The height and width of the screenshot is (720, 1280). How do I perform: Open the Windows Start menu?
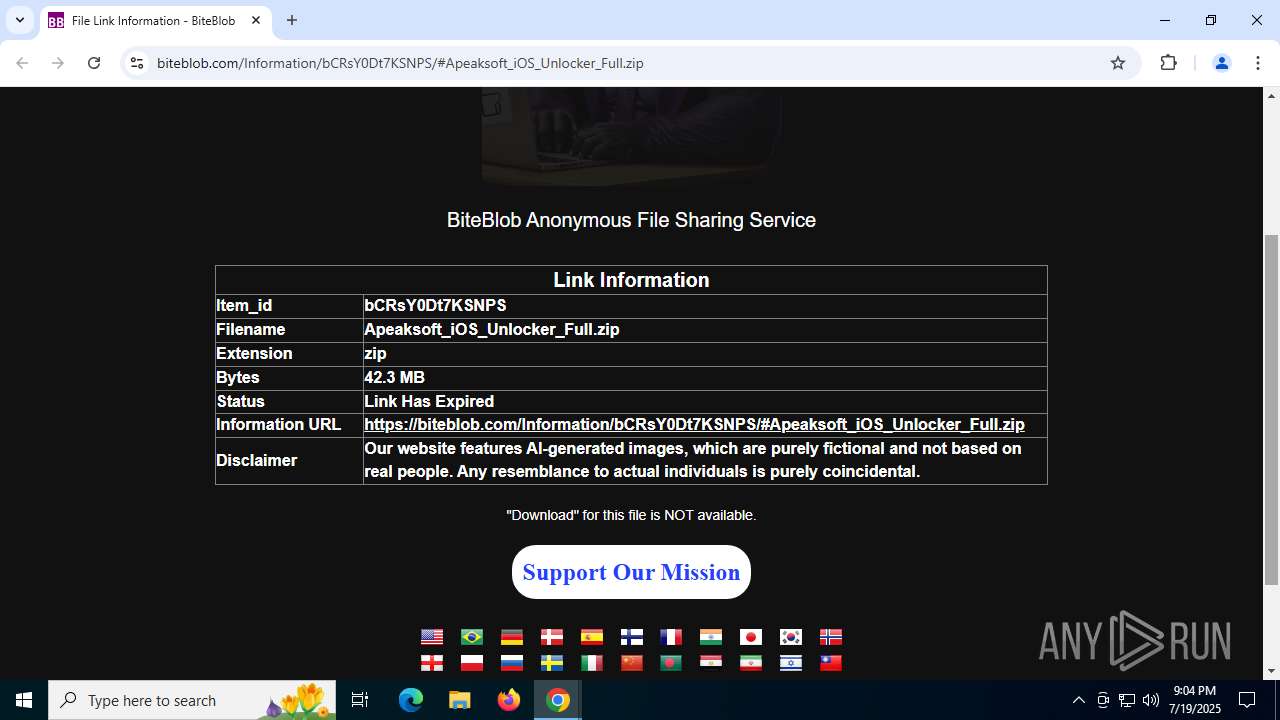click(24, 700)
